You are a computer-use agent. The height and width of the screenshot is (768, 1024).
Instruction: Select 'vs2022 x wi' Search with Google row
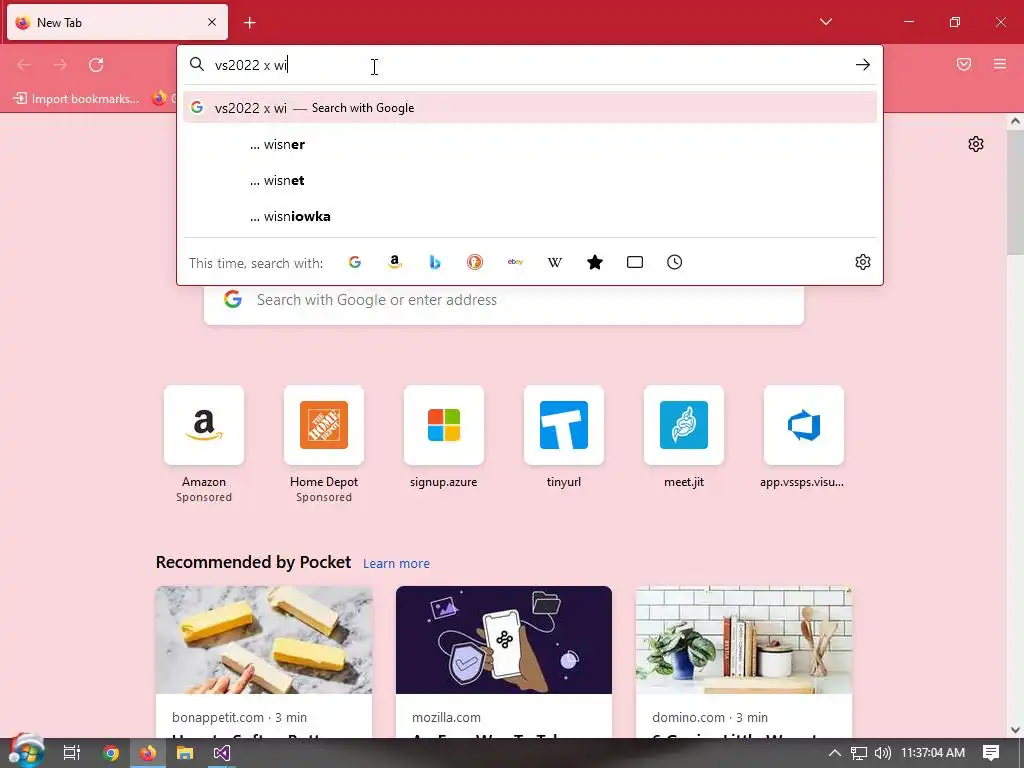(x=530, y=108)
